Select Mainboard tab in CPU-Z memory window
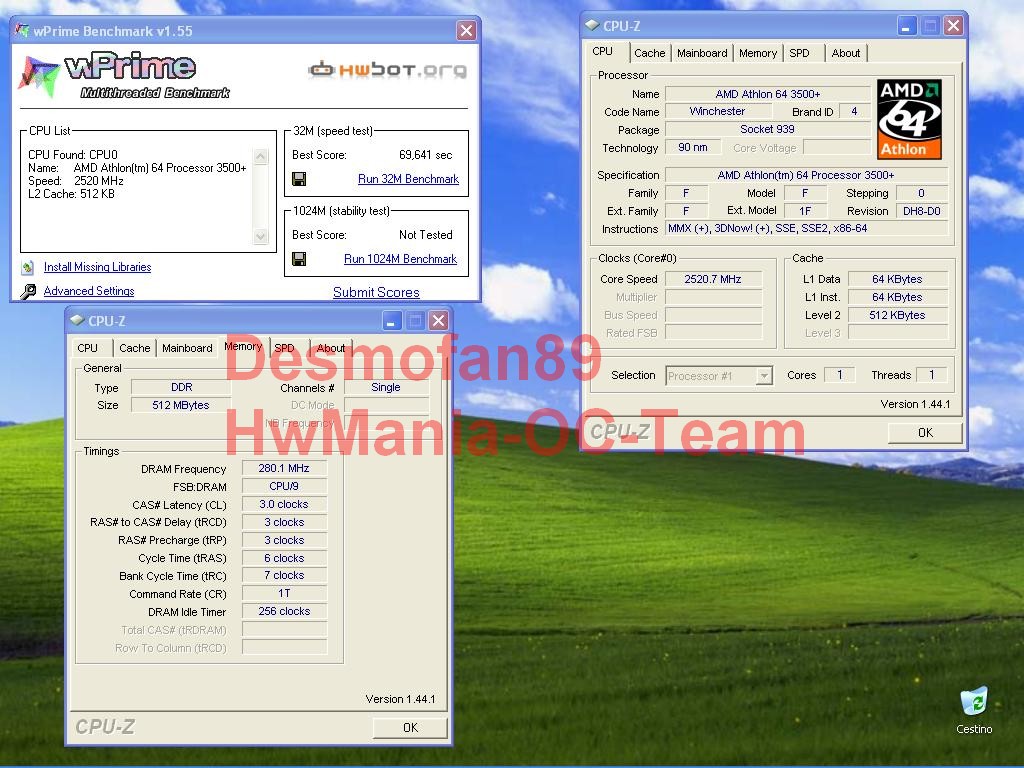Image resolution: width=1024 pixels, height=768 pixels. pyautogui.click(x=187, y=348)
